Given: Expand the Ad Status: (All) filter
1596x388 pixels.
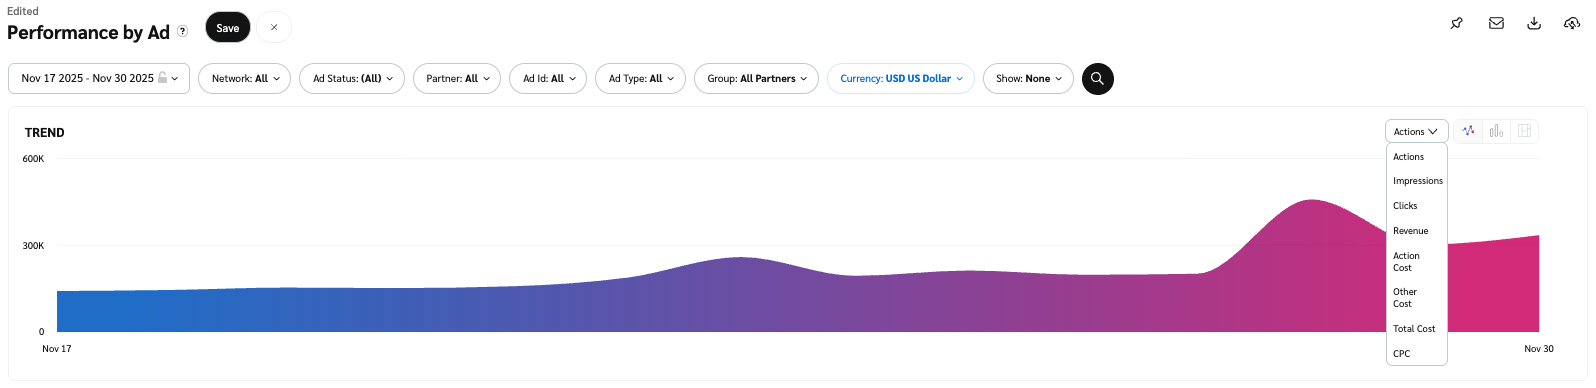Looking at the screenshot, I should [352, 78].
